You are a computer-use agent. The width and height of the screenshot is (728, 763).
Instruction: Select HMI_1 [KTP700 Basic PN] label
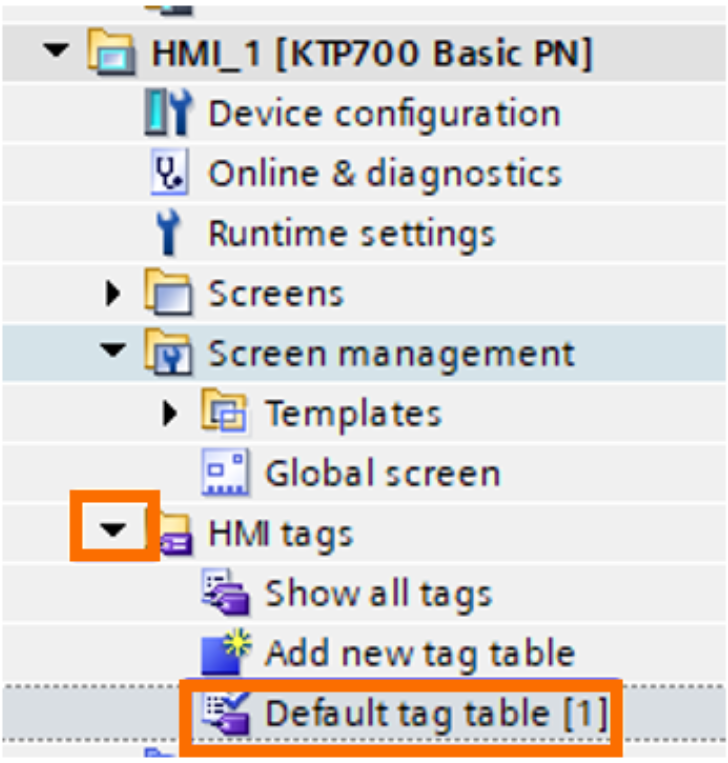click(x=372, y=53)
